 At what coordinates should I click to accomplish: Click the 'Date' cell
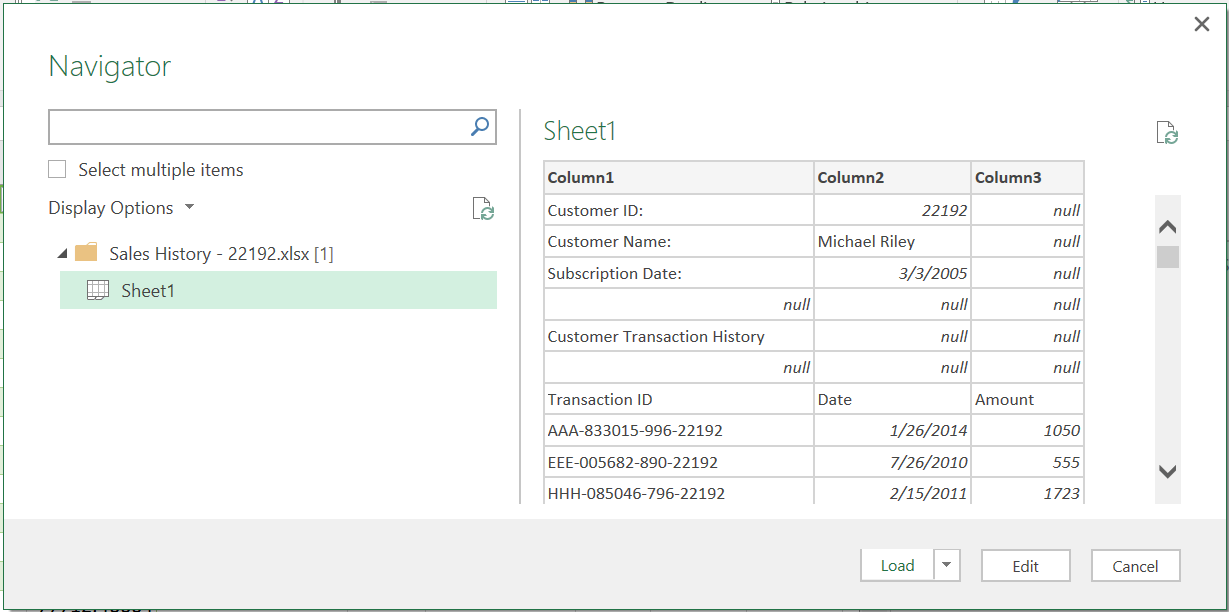892,399
